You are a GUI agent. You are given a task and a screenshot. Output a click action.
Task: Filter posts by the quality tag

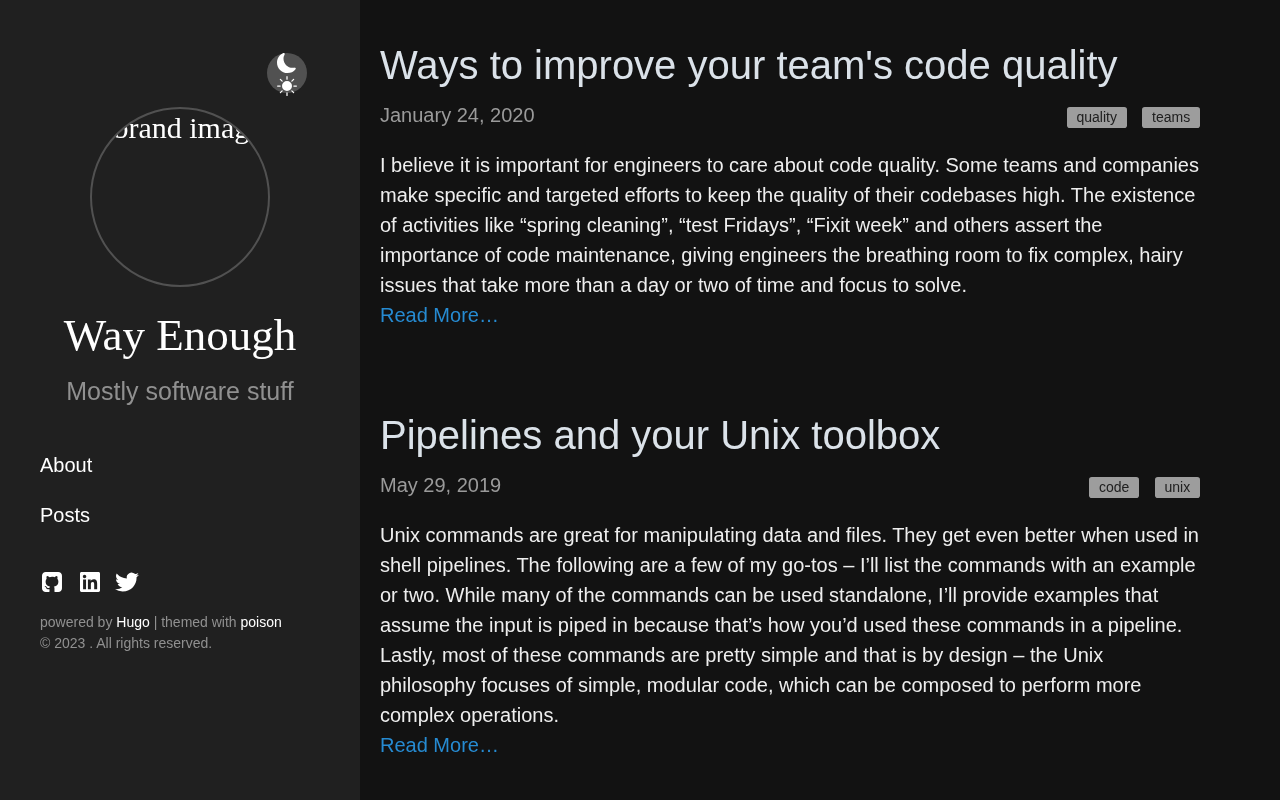[1096, 117]
